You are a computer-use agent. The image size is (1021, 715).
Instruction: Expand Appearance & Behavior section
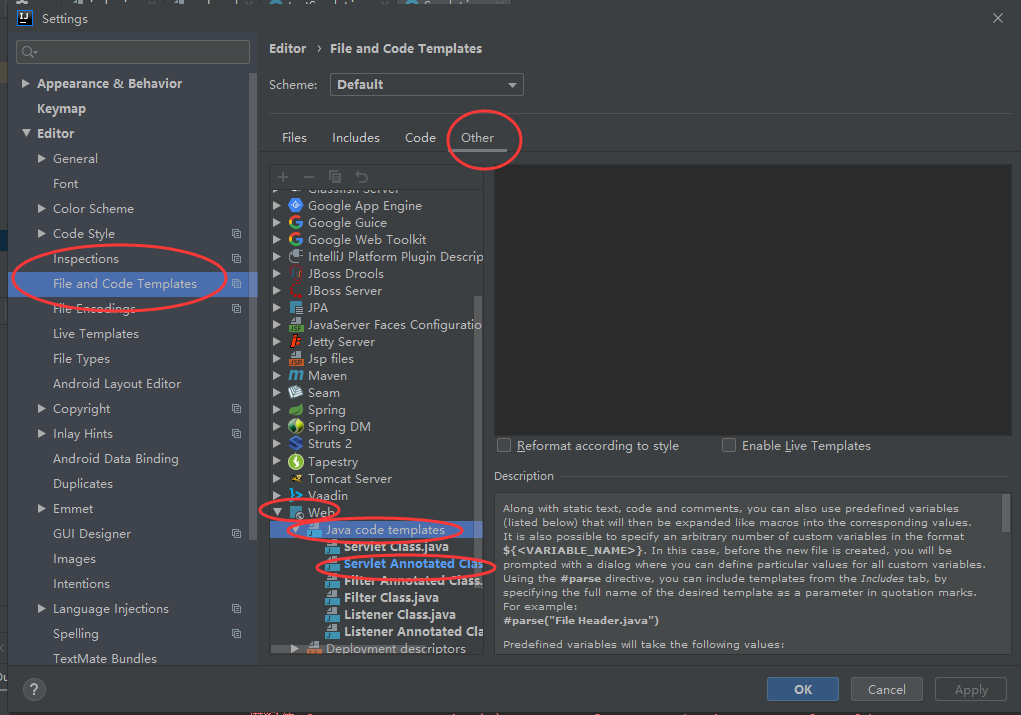pos(25,83)
